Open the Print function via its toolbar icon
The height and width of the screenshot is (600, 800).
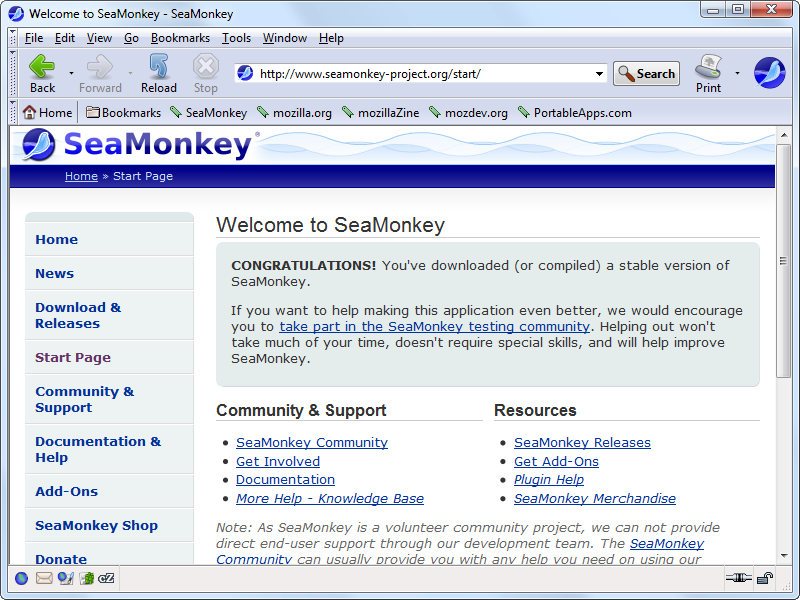tap(707, 70)
